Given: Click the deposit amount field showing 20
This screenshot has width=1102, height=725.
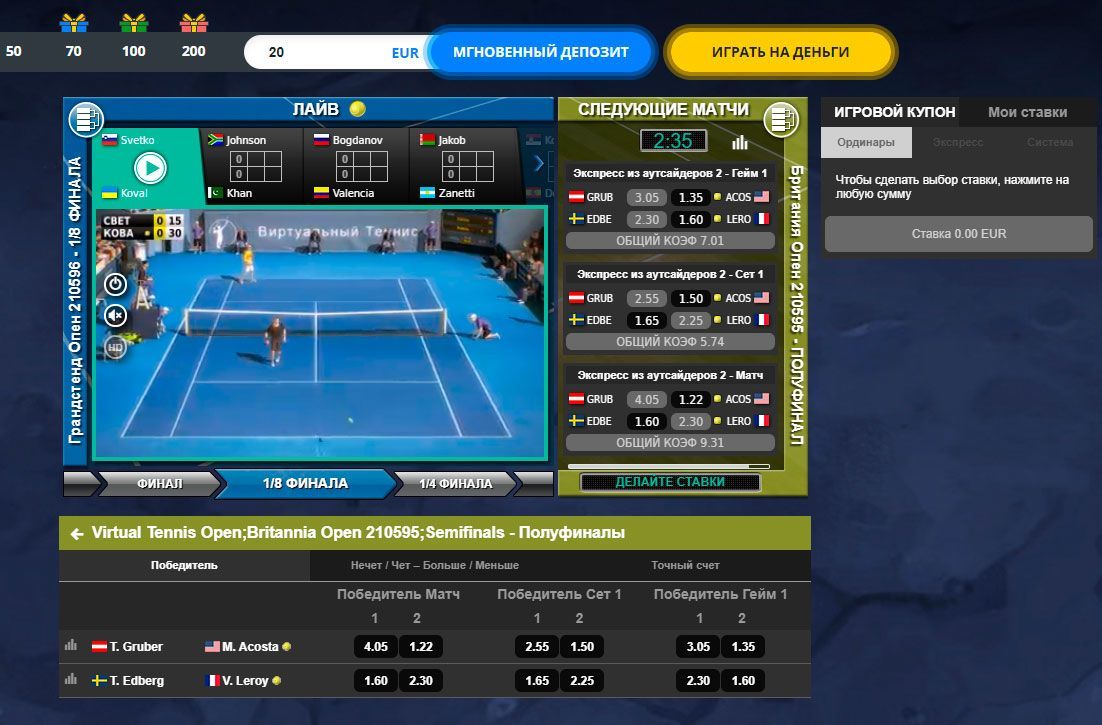Looking at the screenshot, I should [320, 52].
